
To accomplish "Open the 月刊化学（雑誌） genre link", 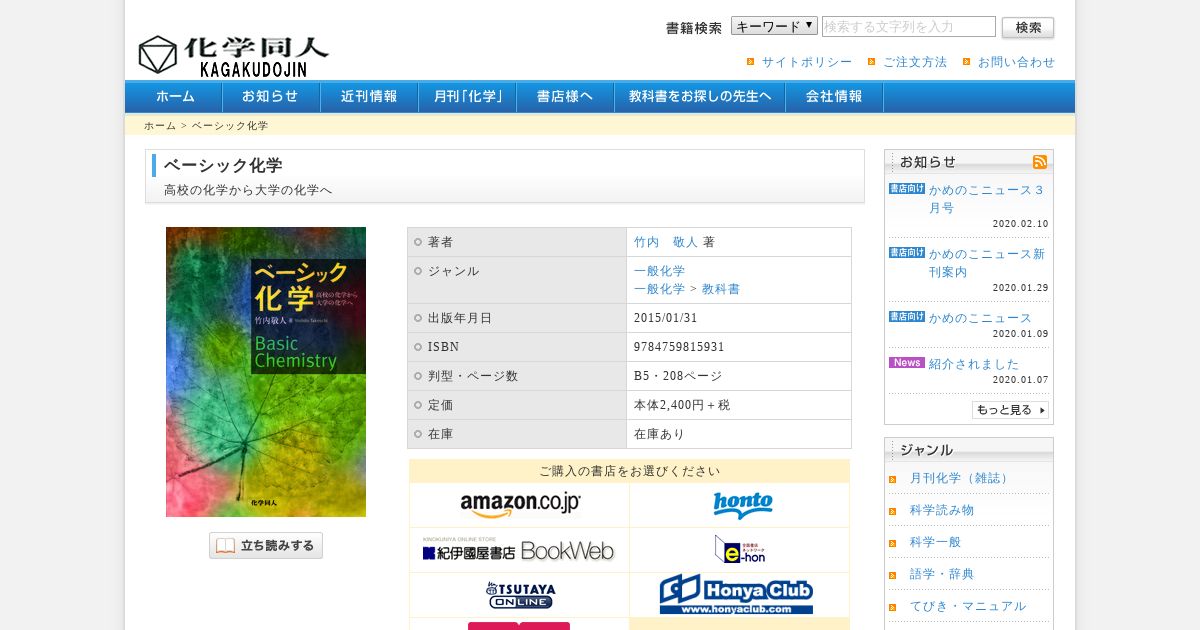I will pyautogui.click(x=960, y=478).
